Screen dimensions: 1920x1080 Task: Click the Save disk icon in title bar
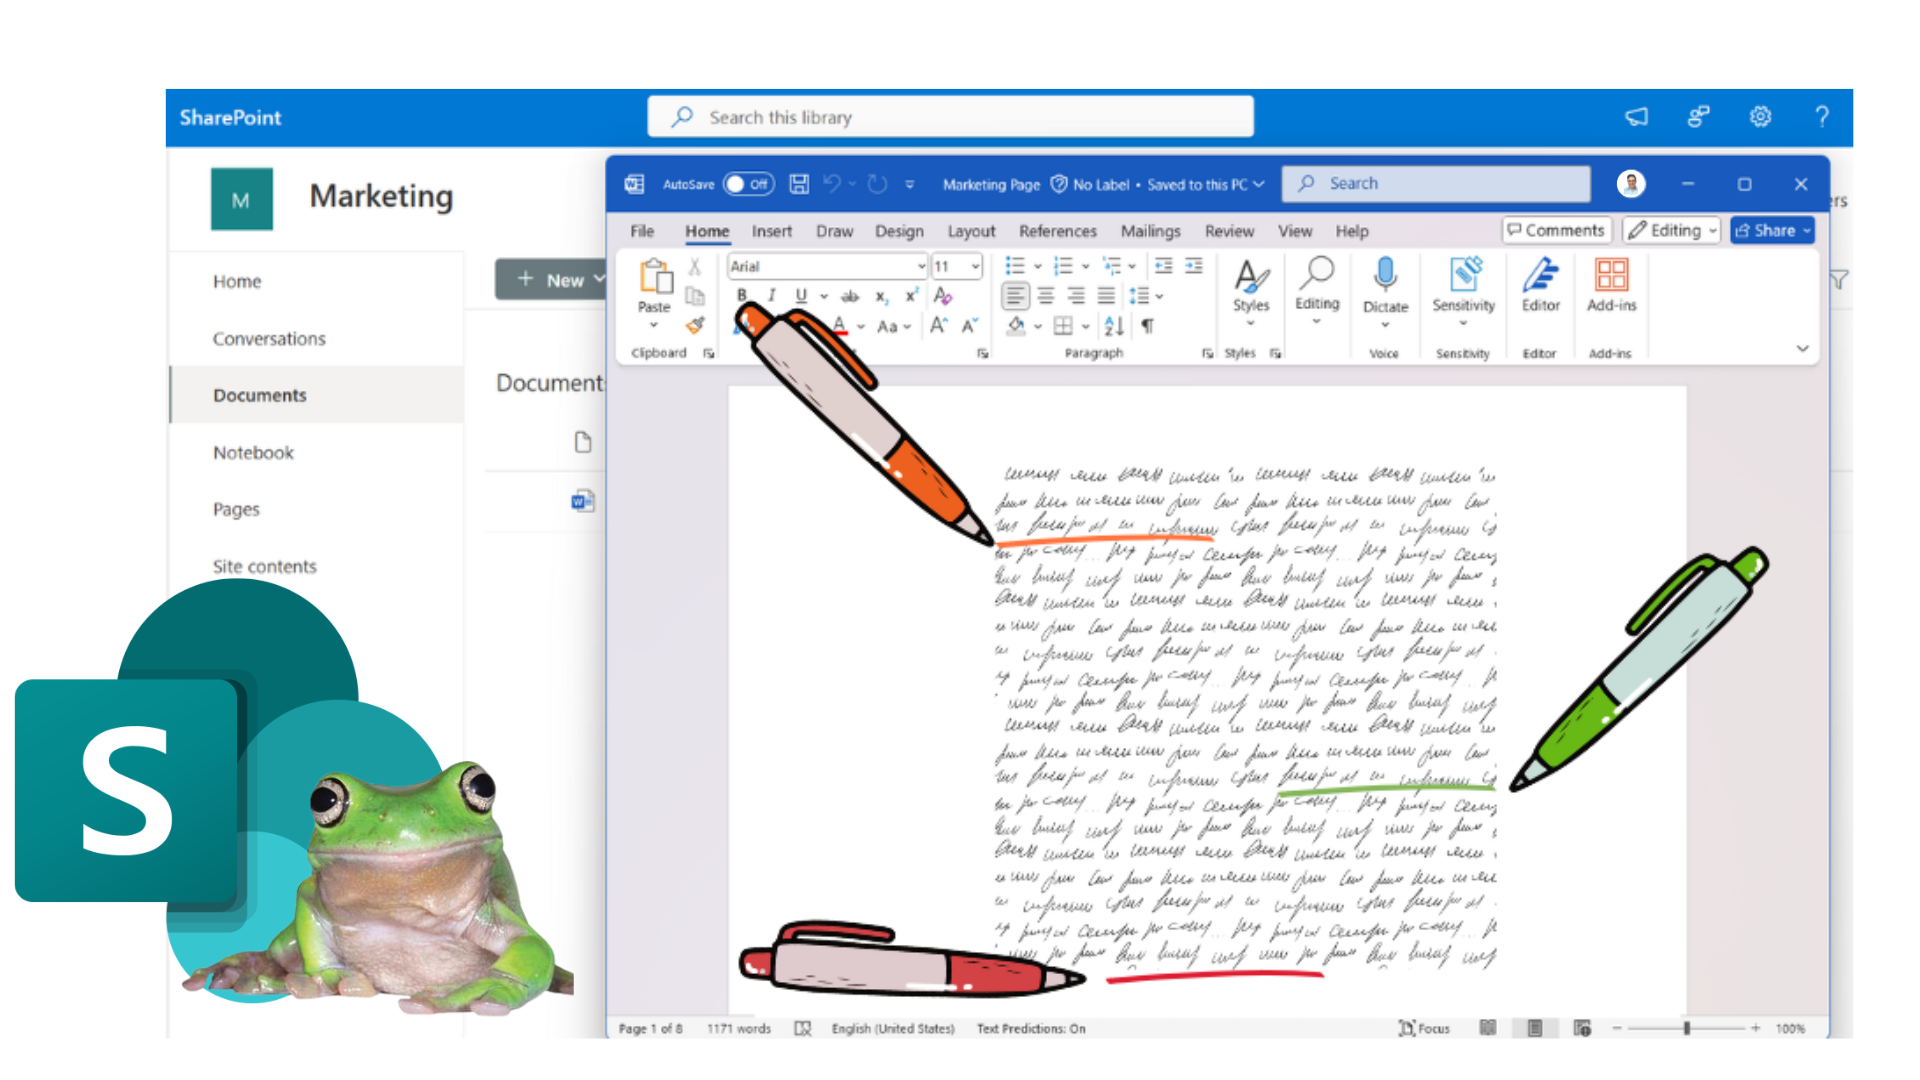[798, 184]
